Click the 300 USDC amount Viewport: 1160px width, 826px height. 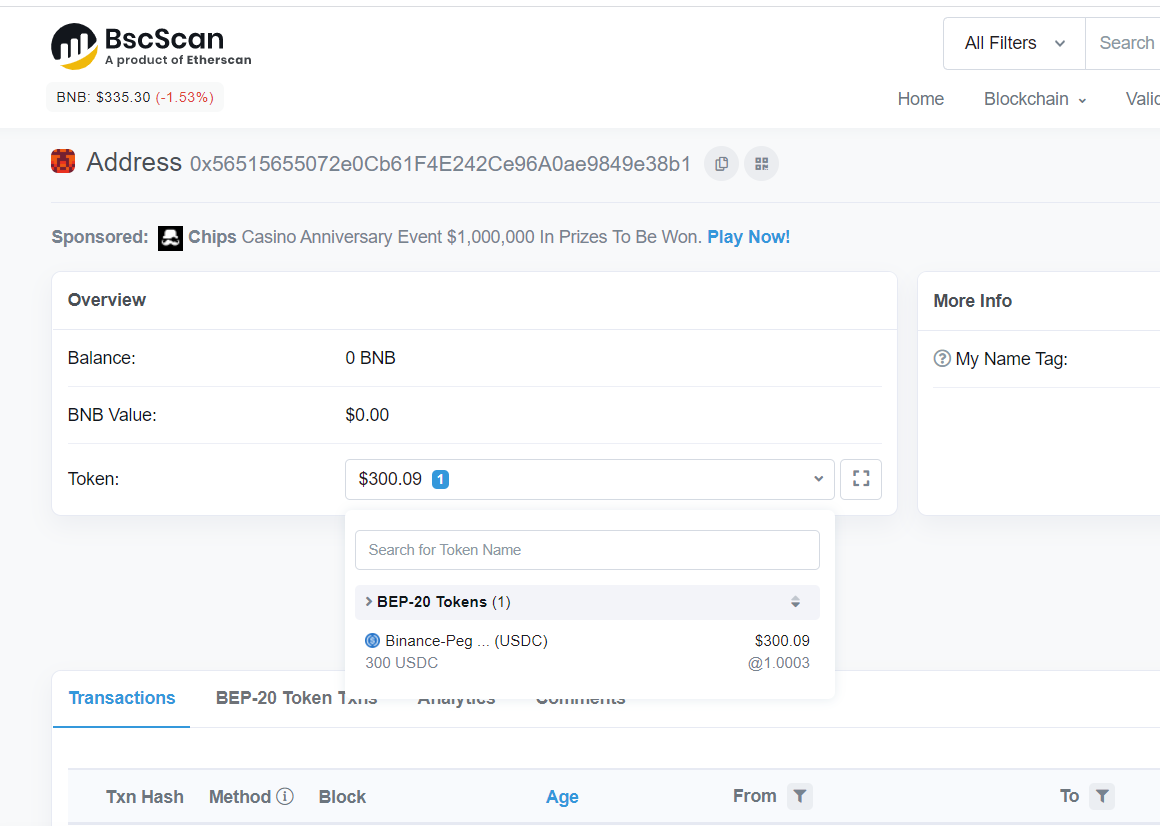tap(402, 663)
